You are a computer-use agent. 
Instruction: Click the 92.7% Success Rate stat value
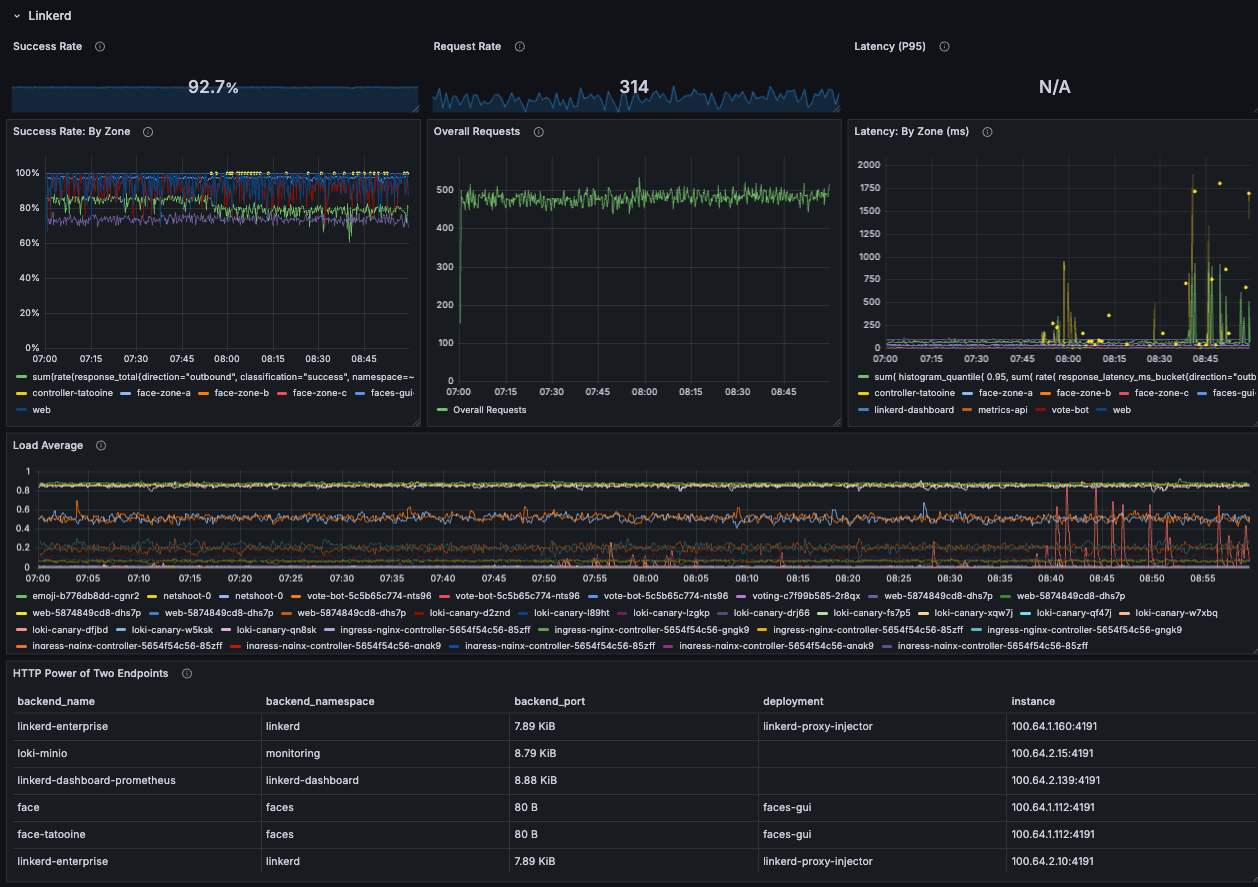[213, 88]
